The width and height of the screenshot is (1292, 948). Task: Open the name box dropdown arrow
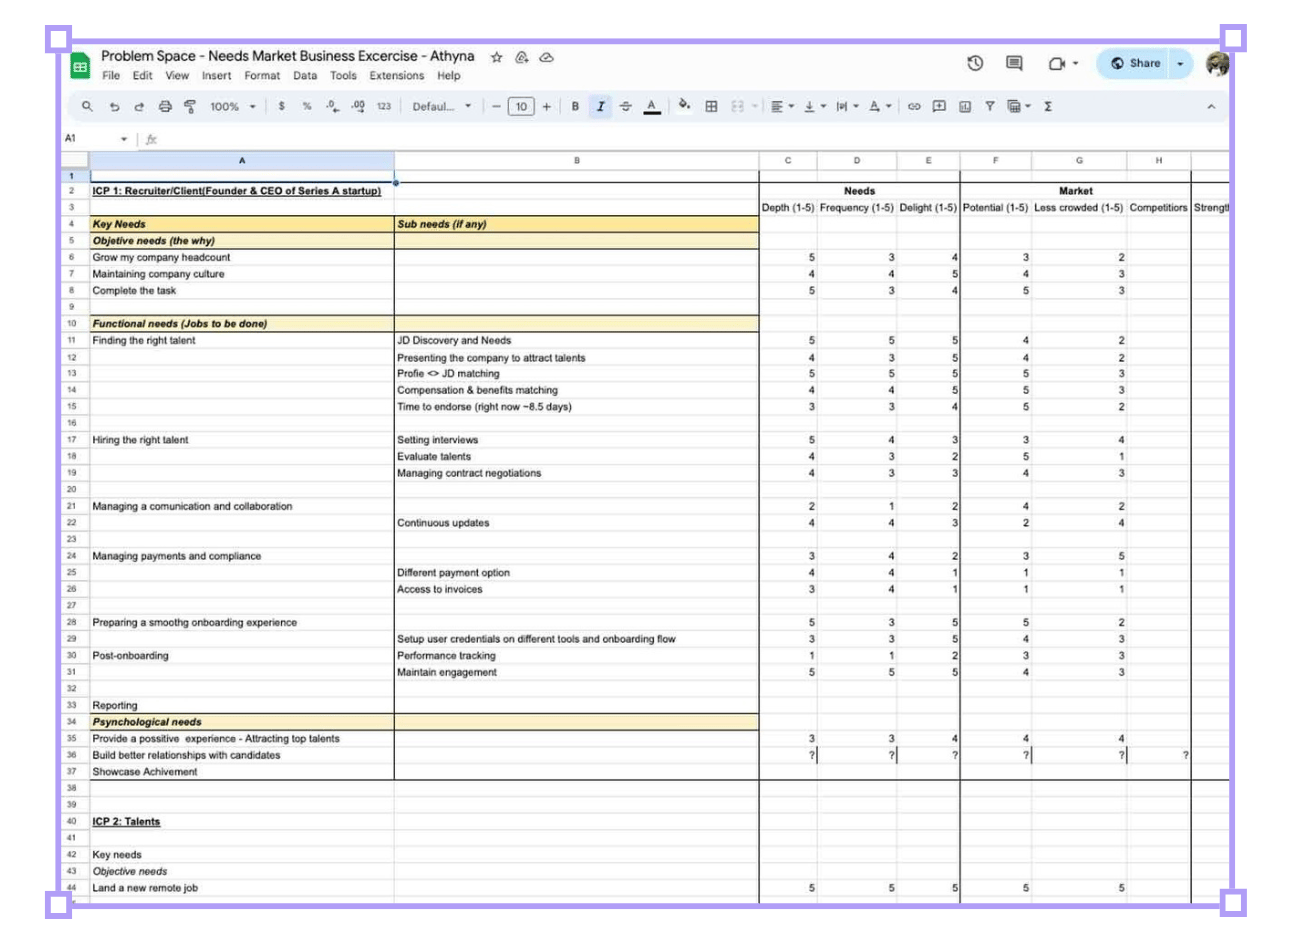[124, 139]
